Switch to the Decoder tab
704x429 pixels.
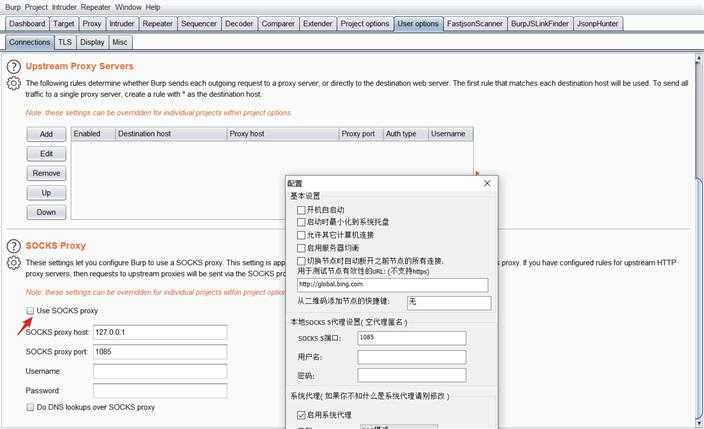coord(239,24)
